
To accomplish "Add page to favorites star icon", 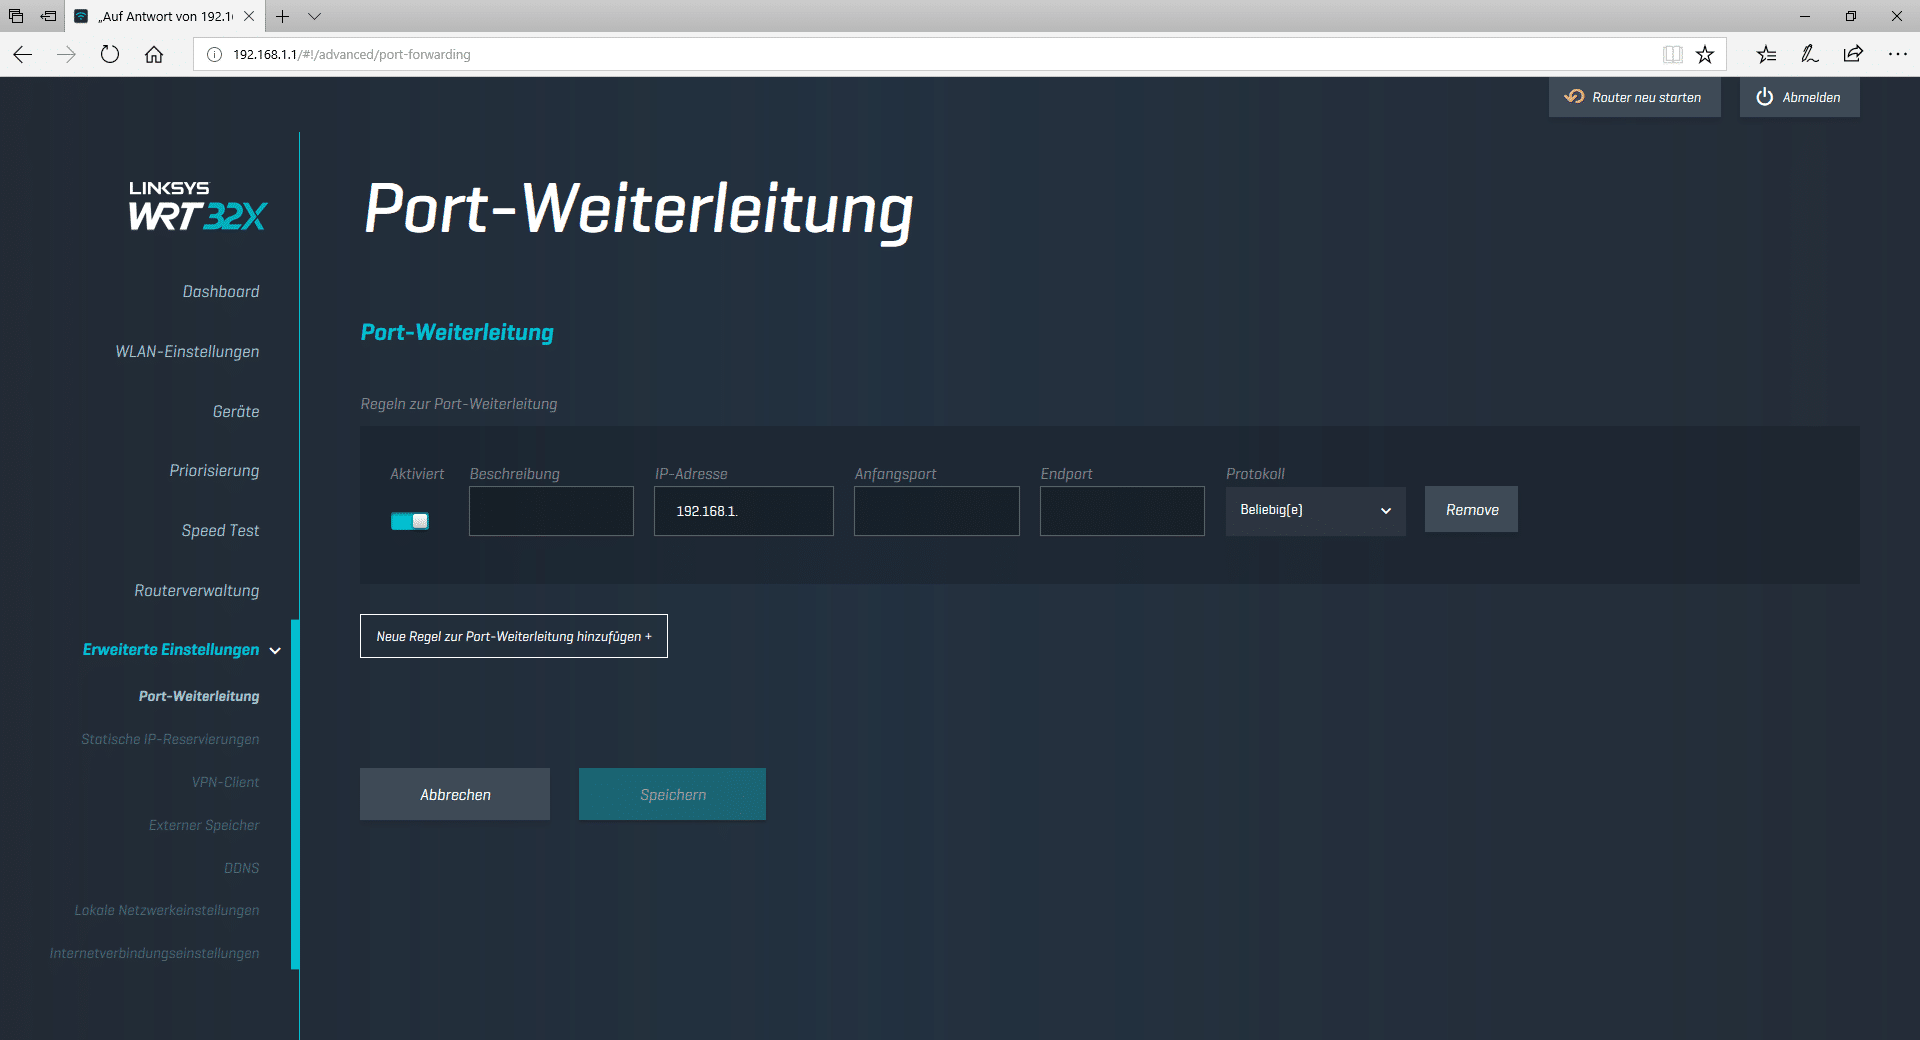I will pyautogui.click(x=1705, y=54).
